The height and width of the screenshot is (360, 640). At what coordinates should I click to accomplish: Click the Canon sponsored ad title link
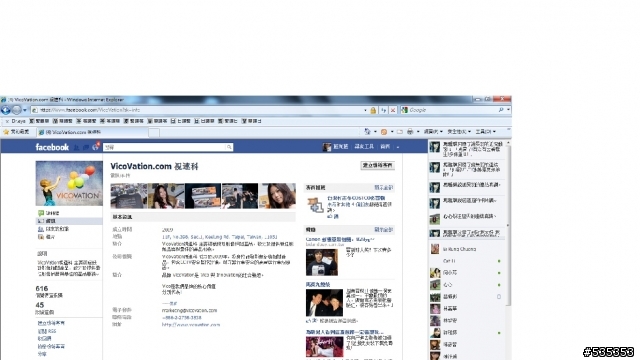click(340, 239)
